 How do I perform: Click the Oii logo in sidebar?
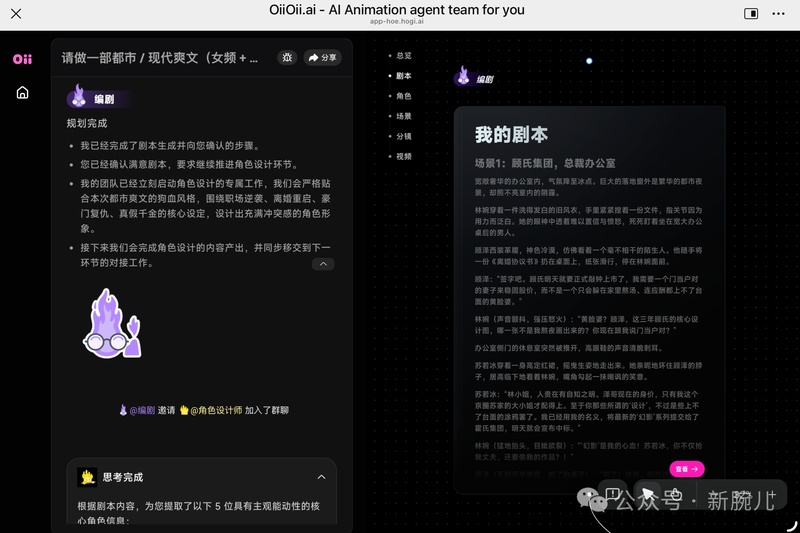[22, 59]
